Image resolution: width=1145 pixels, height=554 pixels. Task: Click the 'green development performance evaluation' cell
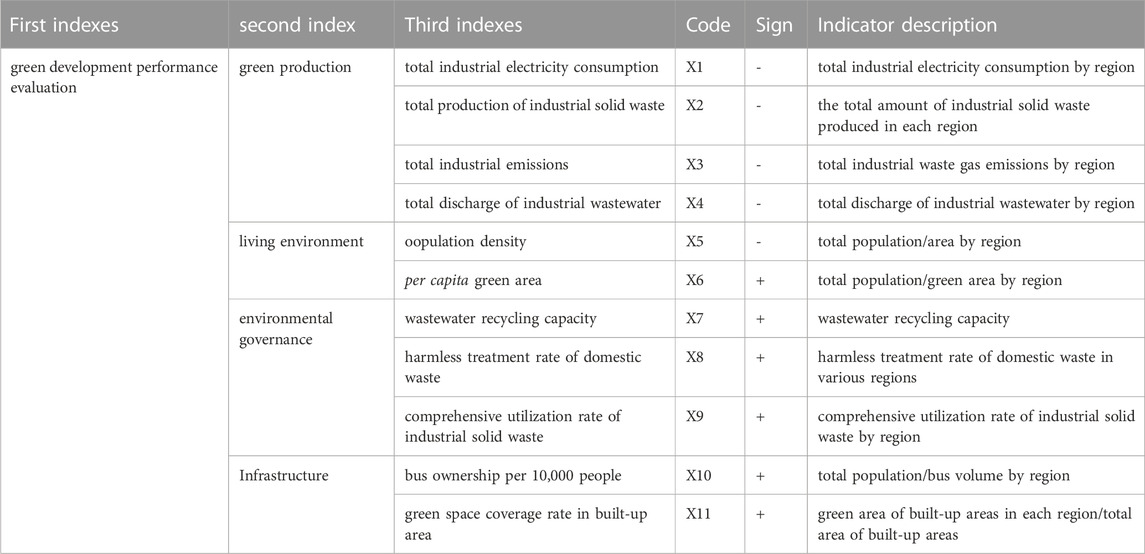(114, 301)
